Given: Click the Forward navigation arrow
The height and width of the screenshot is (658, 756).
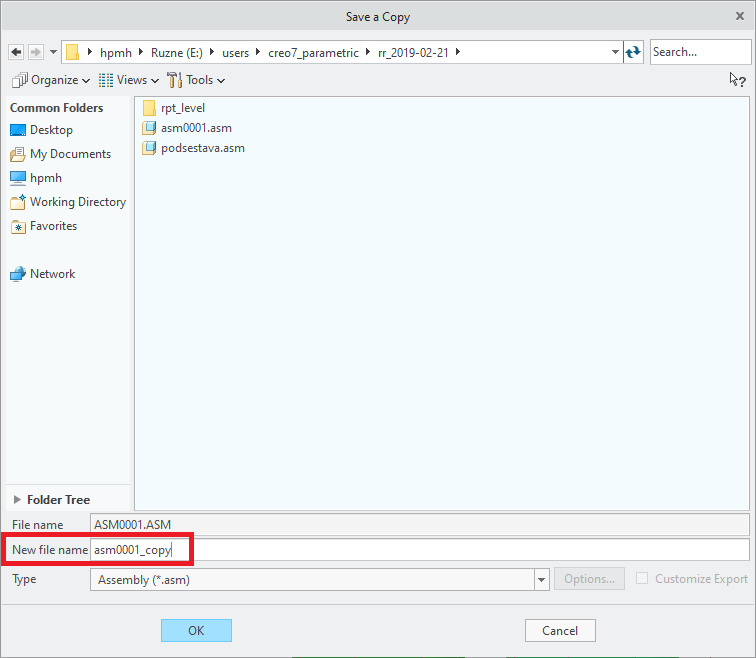Looking at the screenshot, I should (36, 52).
